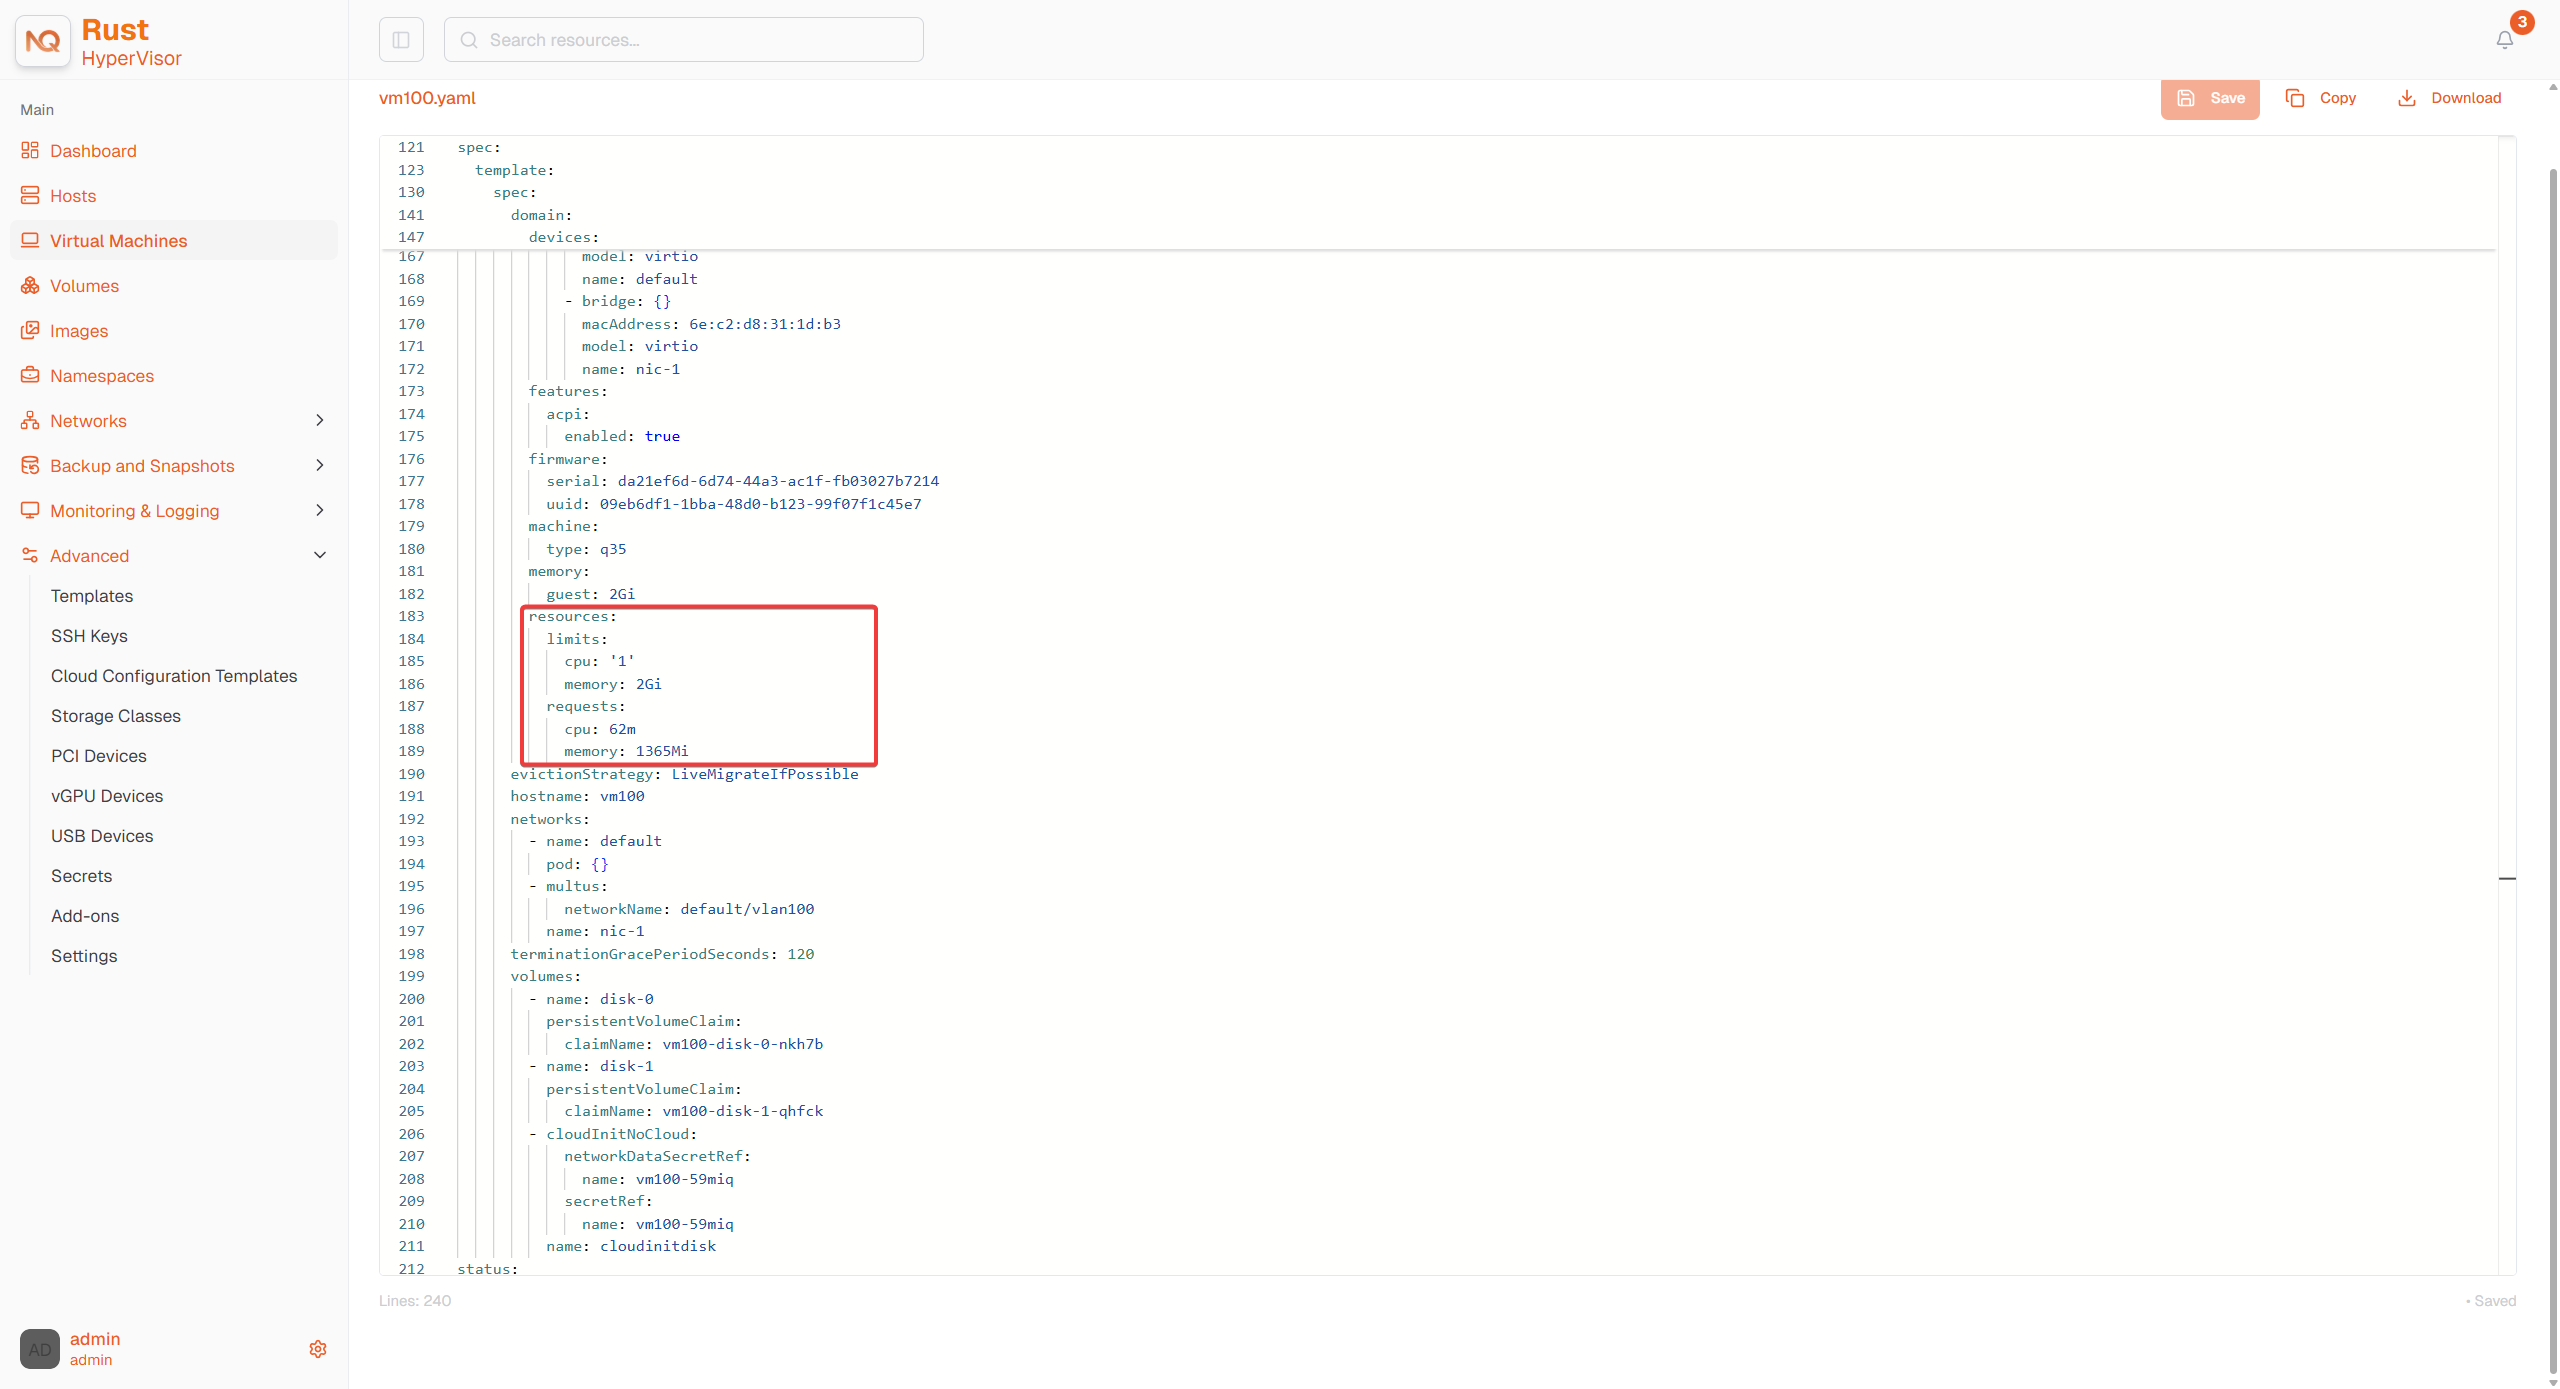Click line number 183
The image size is (2560, 1389).
[x=411, y=616]
